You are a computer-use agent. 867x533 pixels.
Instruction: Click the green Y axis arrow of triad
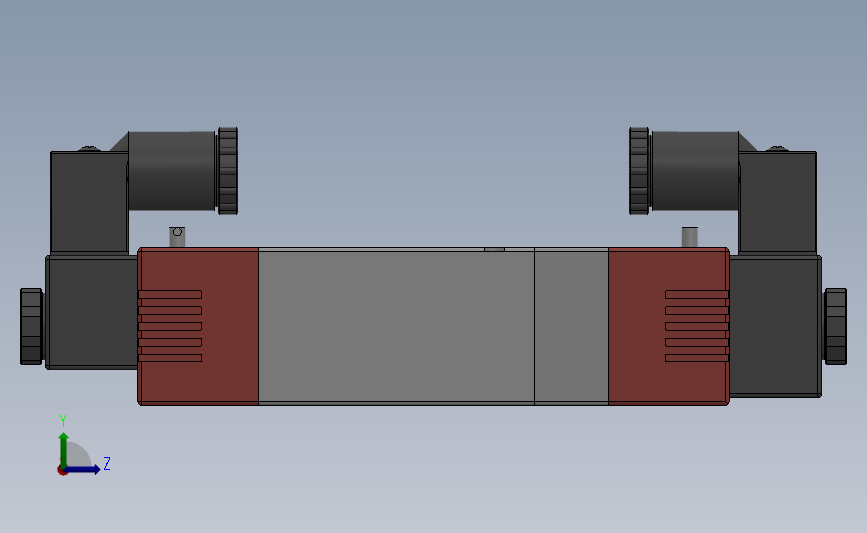64,449
